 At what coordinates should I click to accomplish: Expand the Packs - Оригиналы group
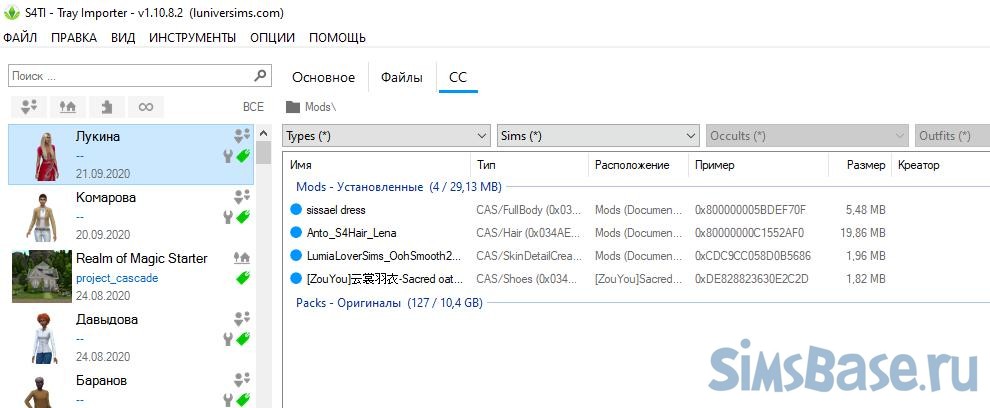click(389, 301)
